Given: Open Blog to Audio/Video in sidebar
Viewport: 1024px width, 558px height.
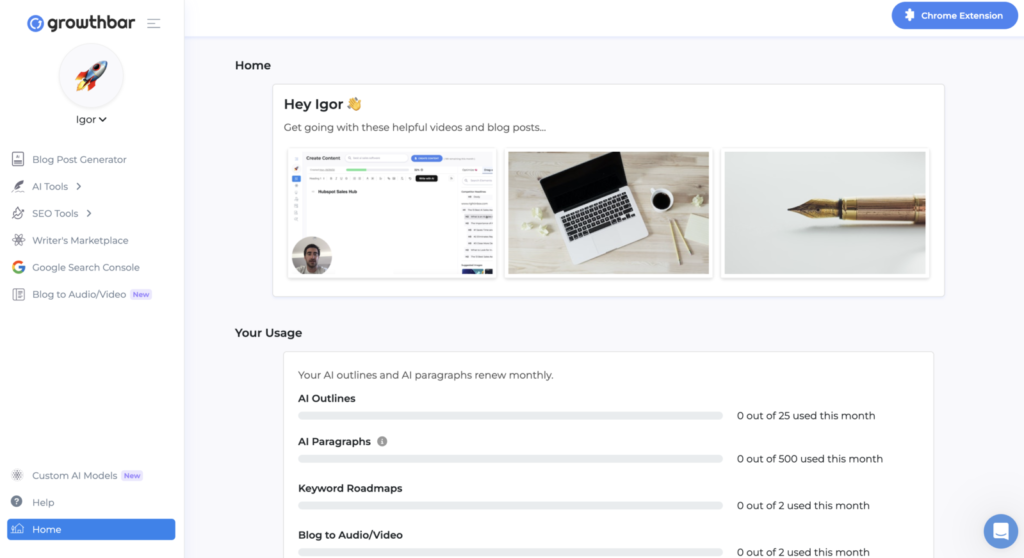Looking at the screenshot, I should 79,294.
